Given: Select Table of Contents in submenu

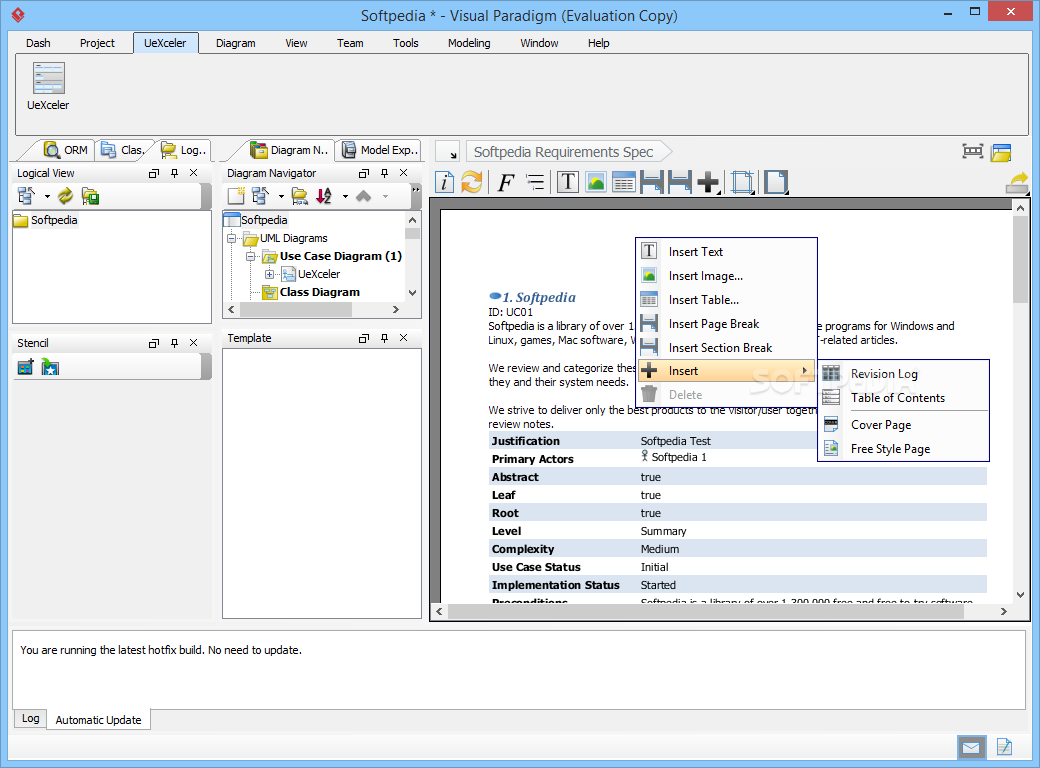Looking at the screenshot, I should 903,398.
